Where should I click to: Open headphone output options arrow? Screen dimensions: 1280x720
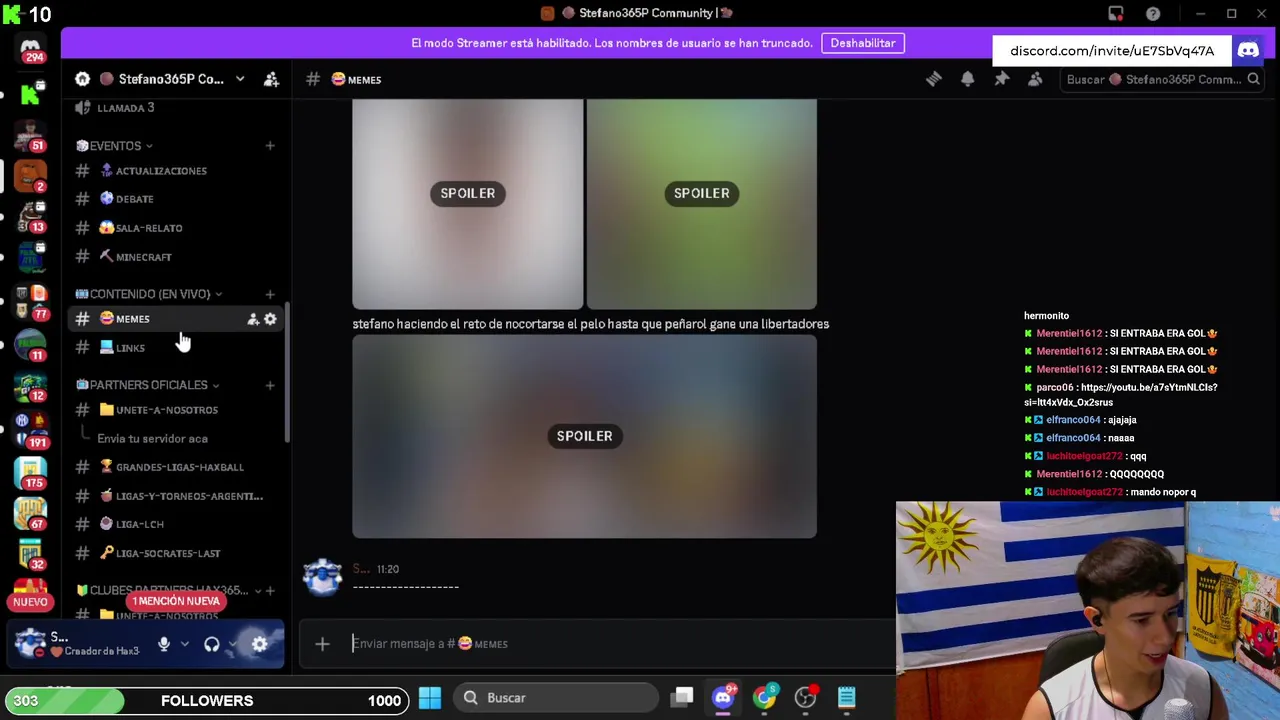click(233, 645)
